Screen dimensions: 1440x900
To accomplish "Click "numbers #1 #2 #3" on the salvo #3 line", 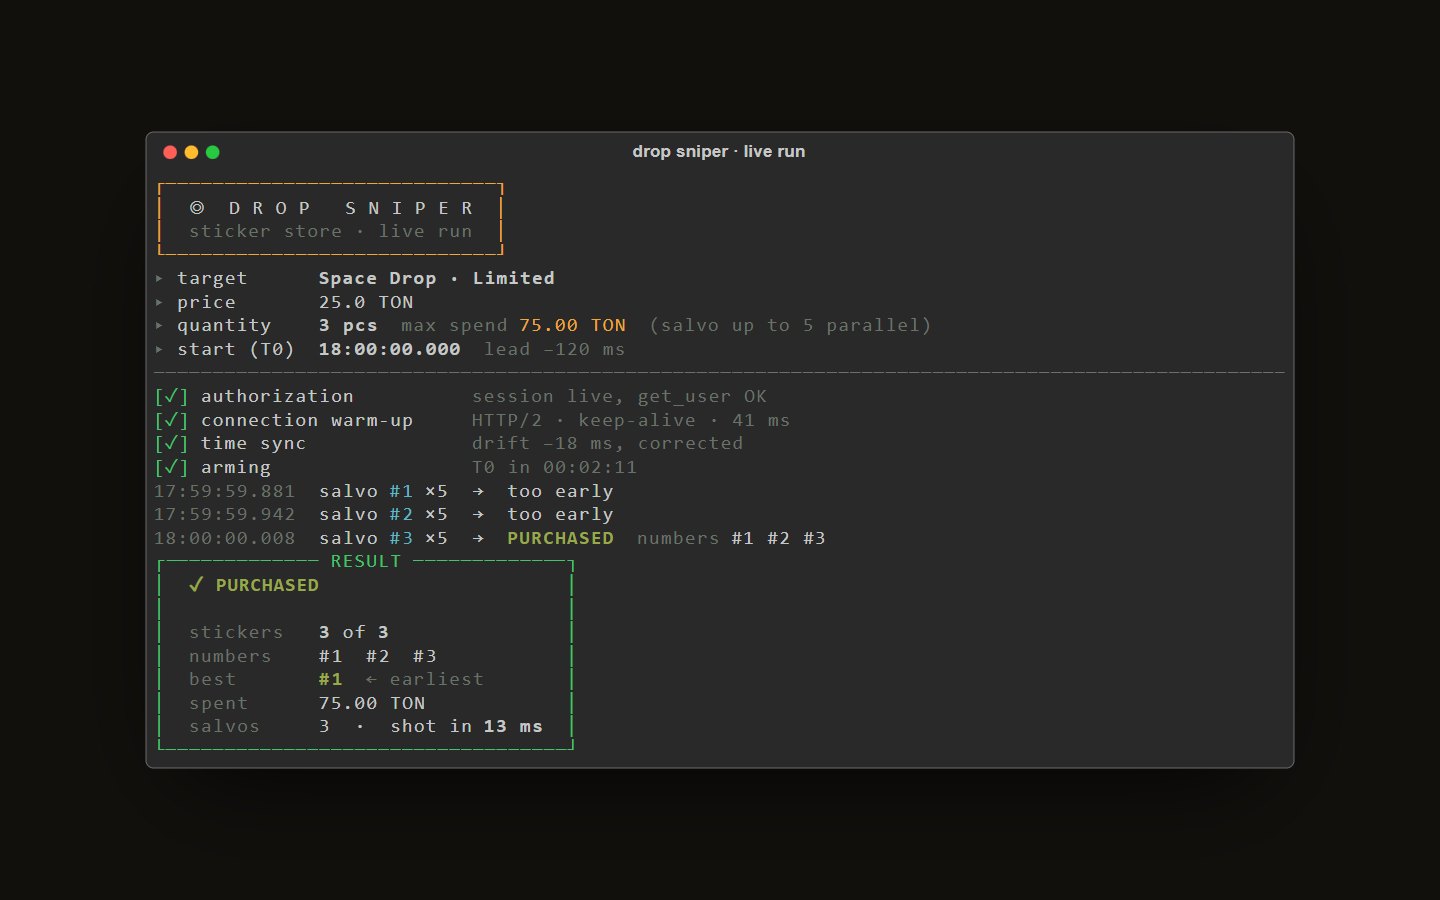I will pyautogui.click(x=732, y=538).
